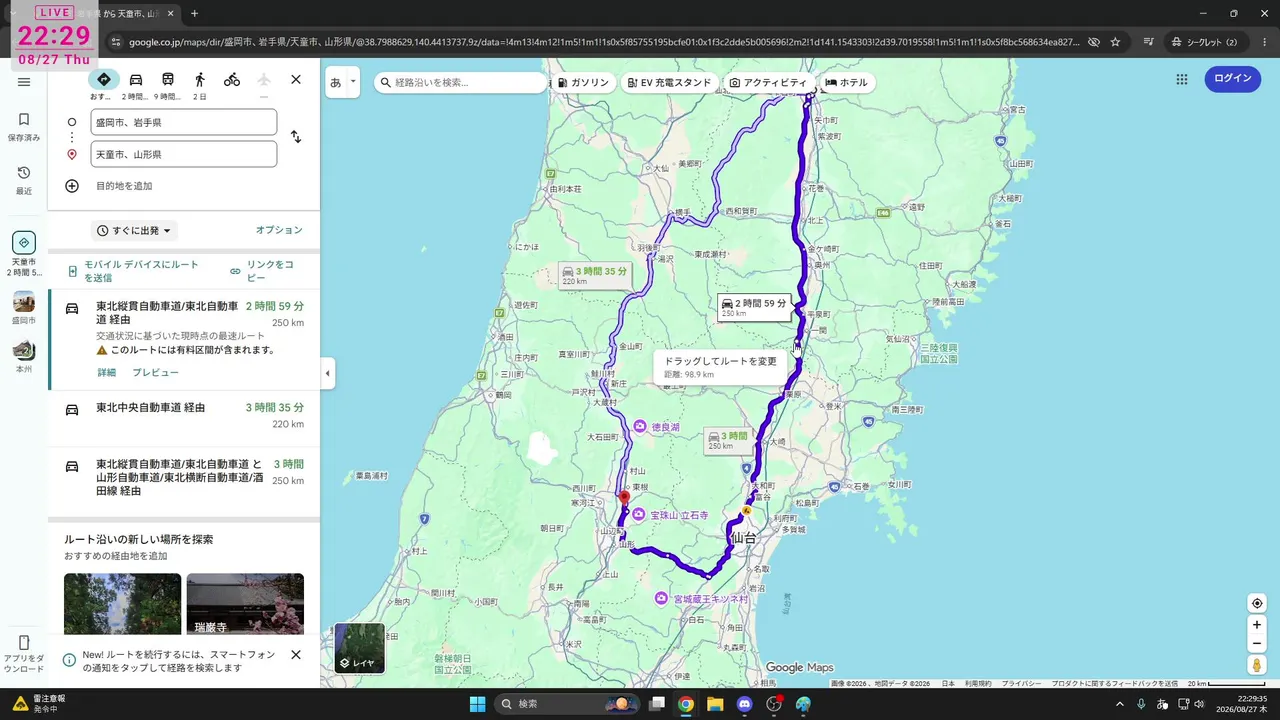Screen dimensions: 1280x720
Task: Open the browser media control button
Action: (1149, 42)
